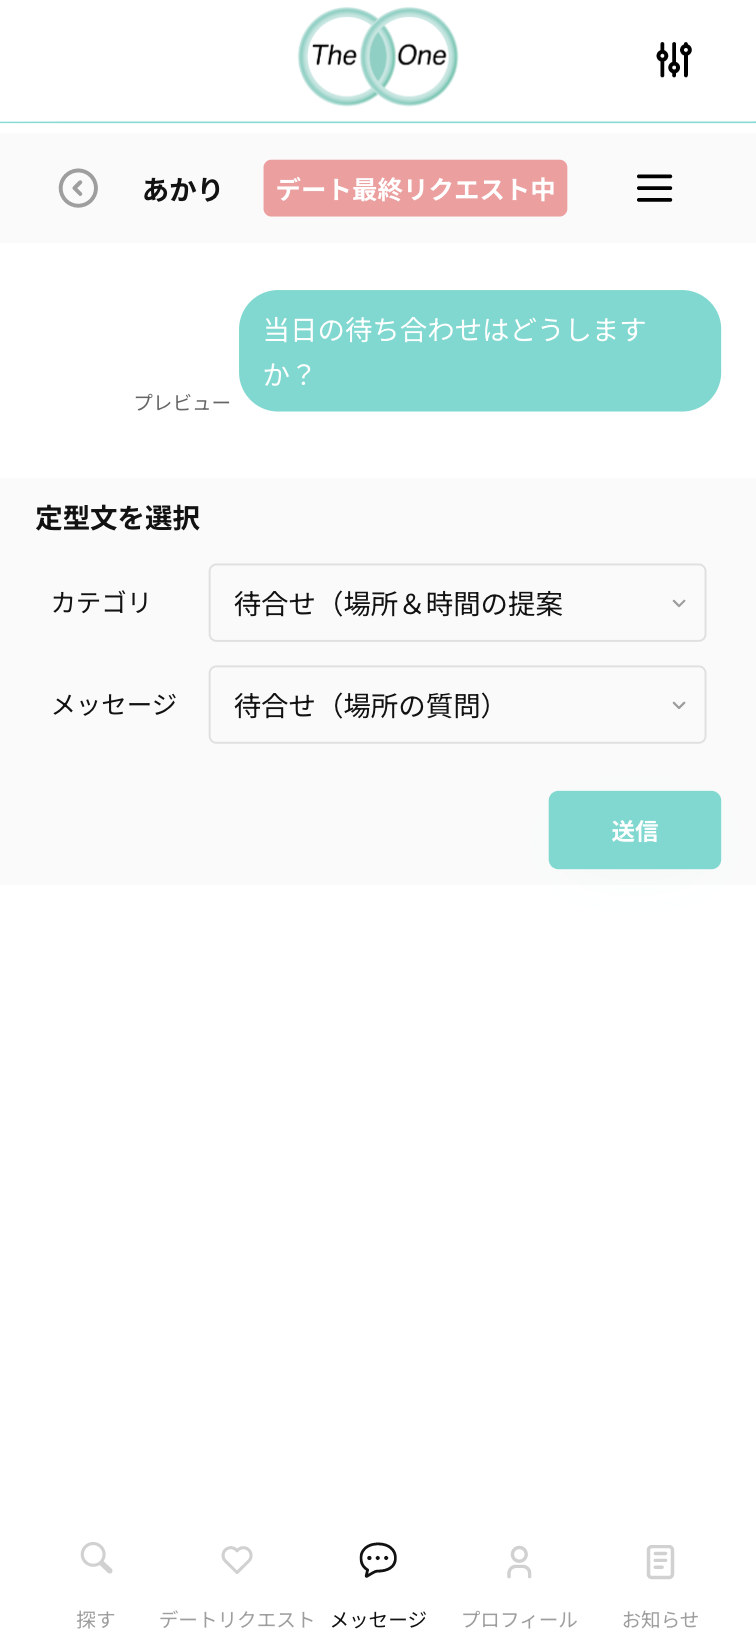Click the メッセージ dropdown chevron arrow
The width and height of the screenshot is (756, 1646).
coord(679,705)
